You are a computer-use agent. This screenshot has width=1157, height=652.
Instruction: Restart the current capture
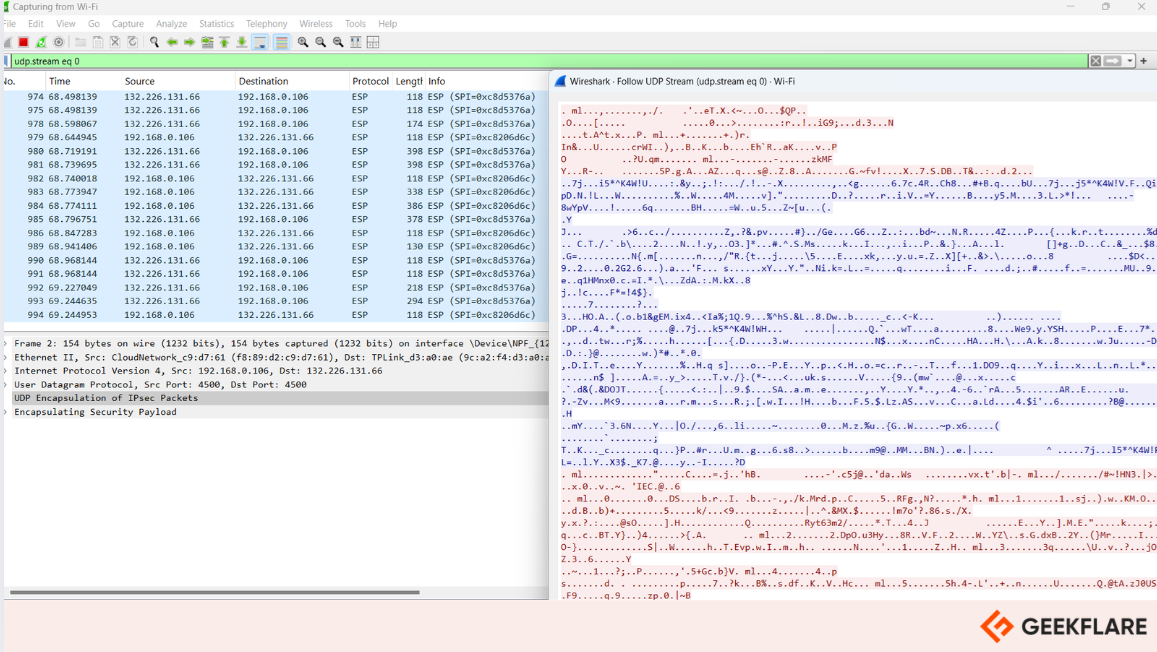point(41,42)
